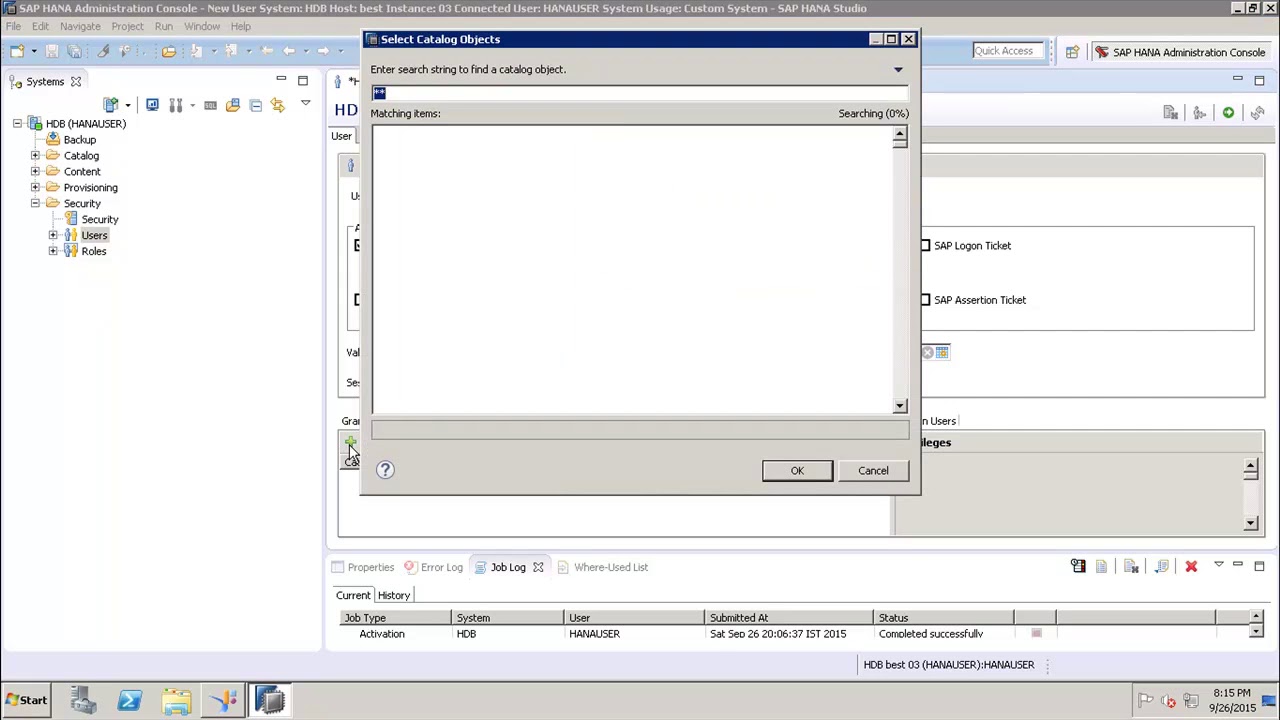1280x720 pixels.
Task: Select the History subtab in Job Log
Action: pos(394,595)
